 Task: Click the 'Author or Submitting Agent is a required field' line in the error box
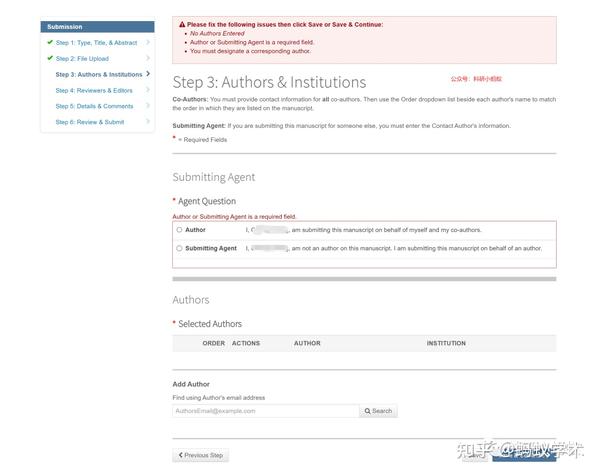click(252, 42)
